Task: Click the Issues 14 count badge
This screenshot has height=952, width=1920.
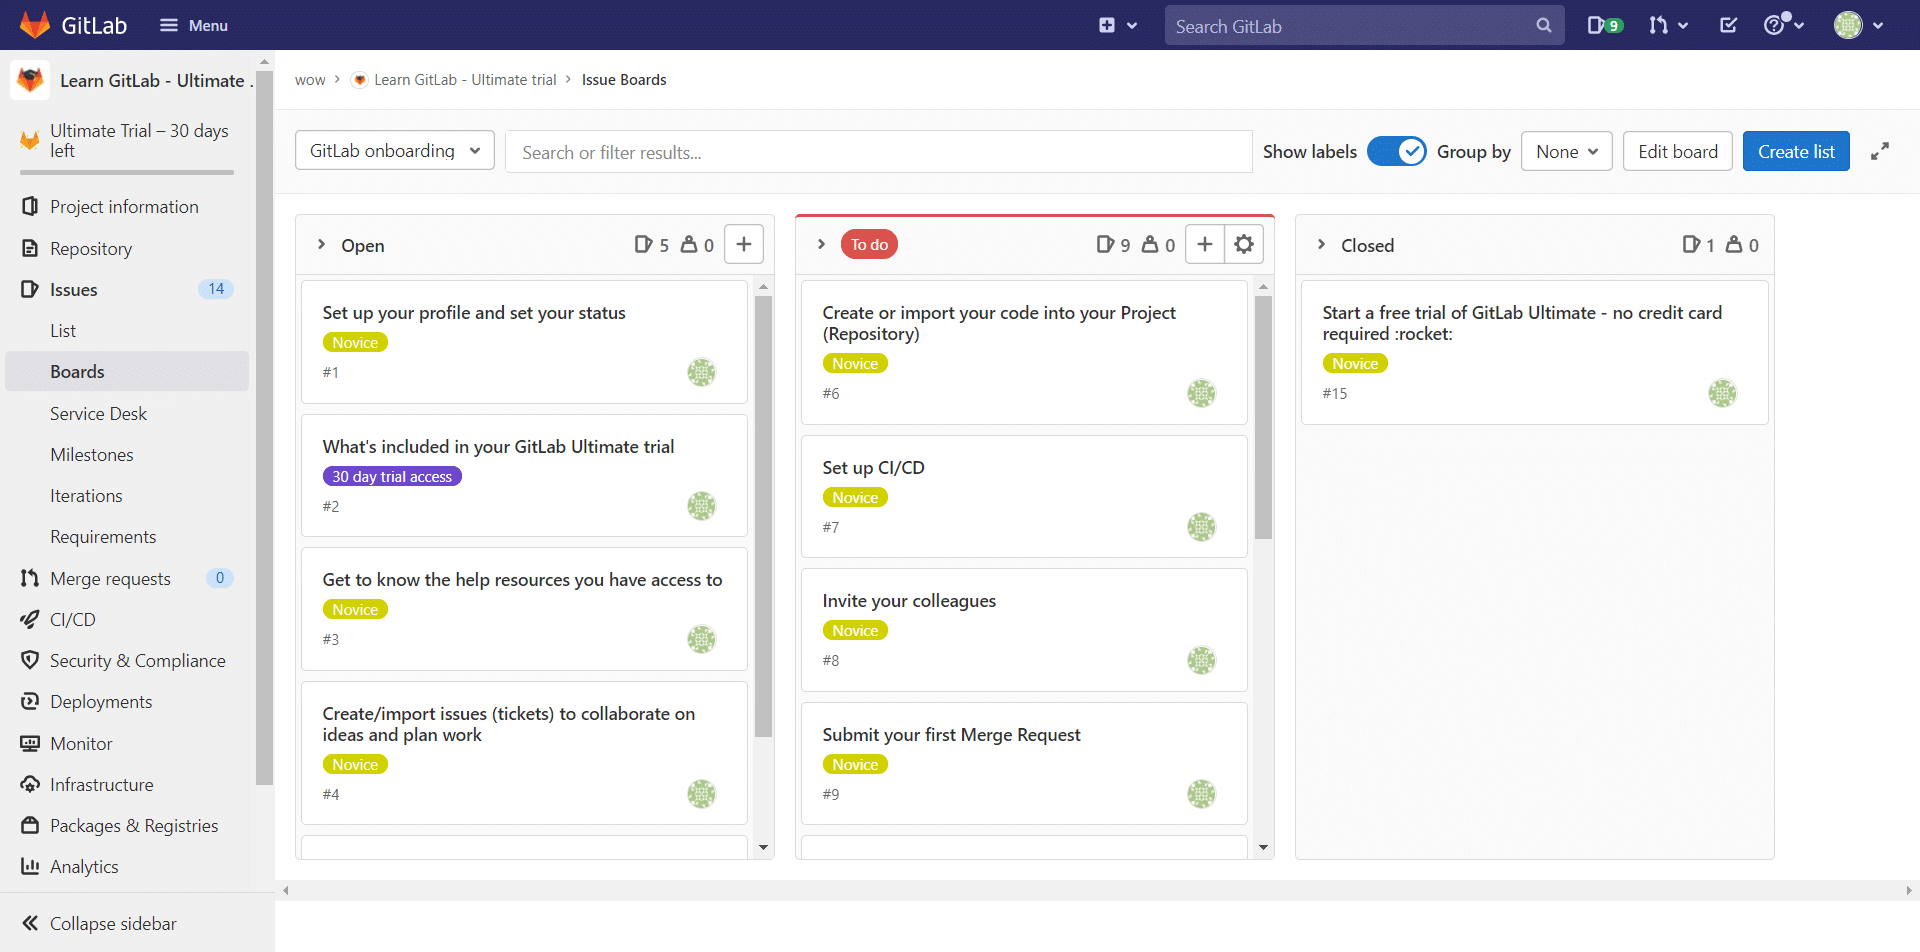Action: point(216,289)
